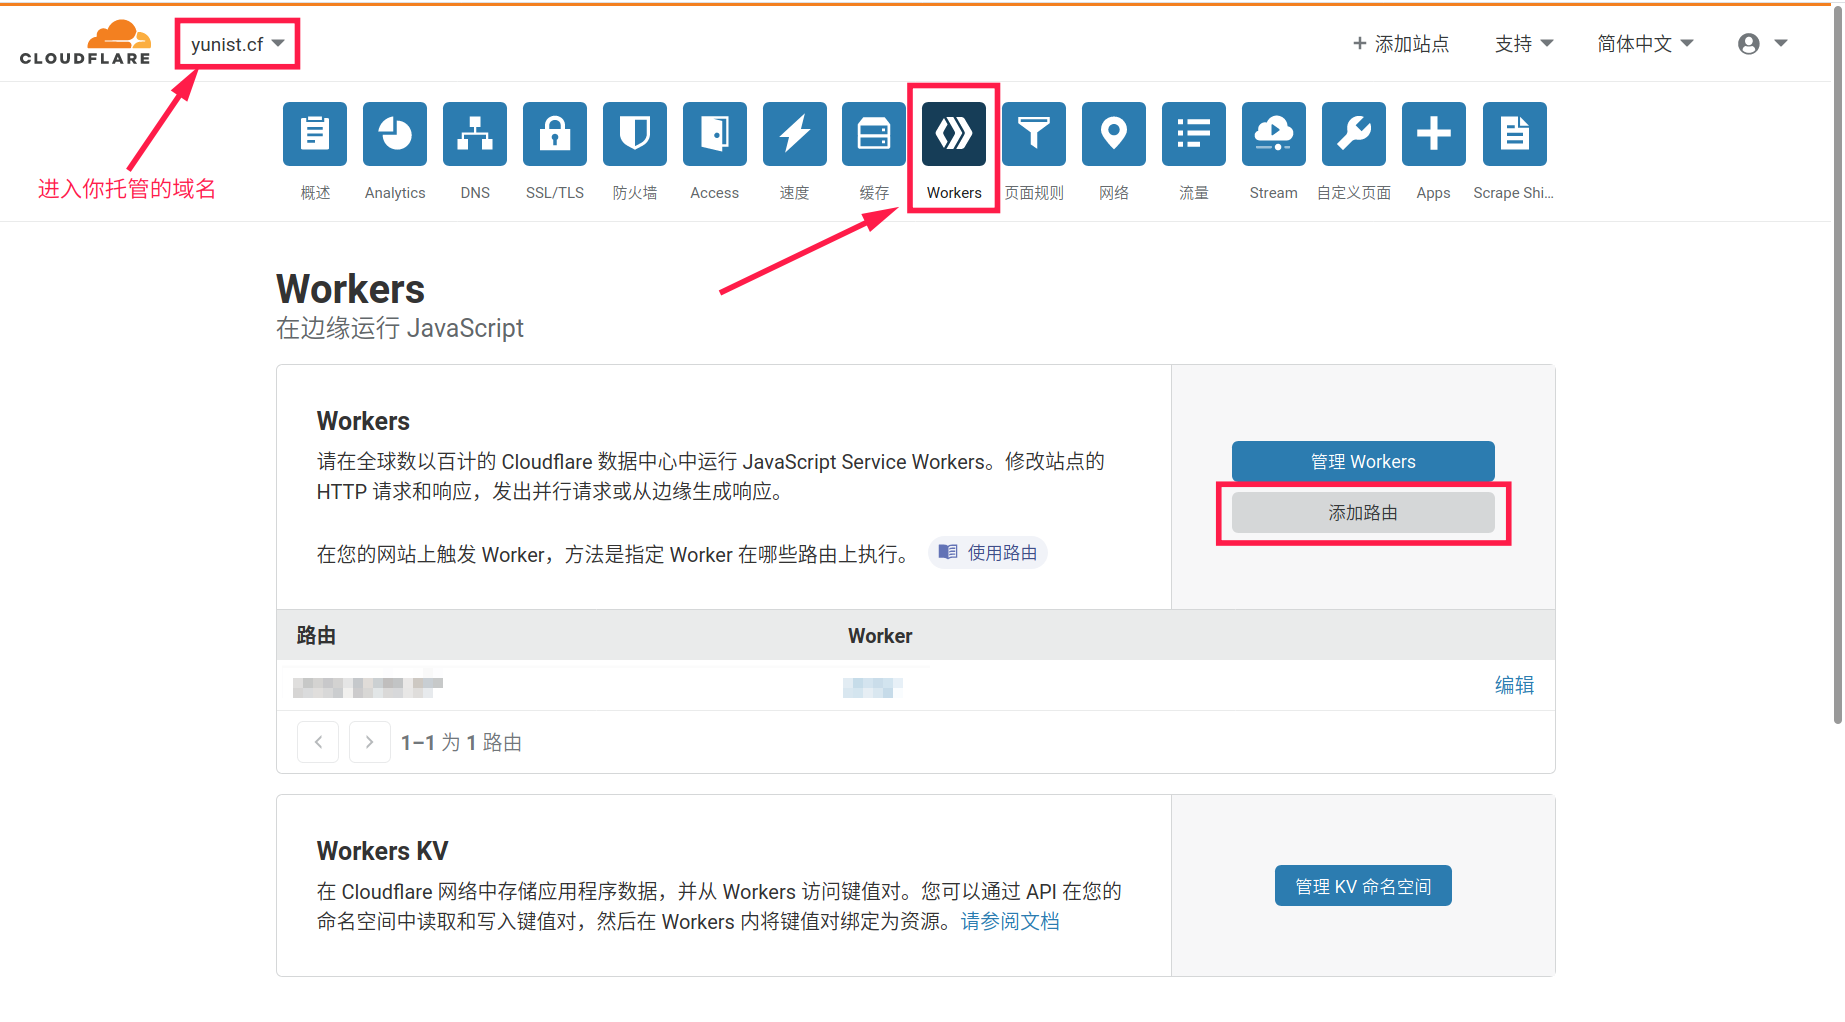The image size is (1845, 1022).
Task: Open the user account avatar menu
Action: 1762,44
